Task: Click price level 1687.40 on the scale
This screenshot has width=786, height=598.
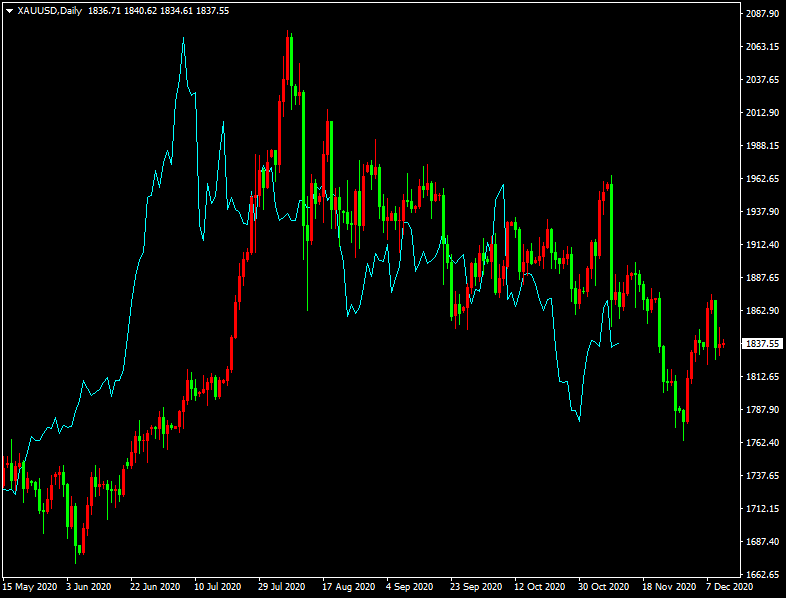Action: pos(762,542)
